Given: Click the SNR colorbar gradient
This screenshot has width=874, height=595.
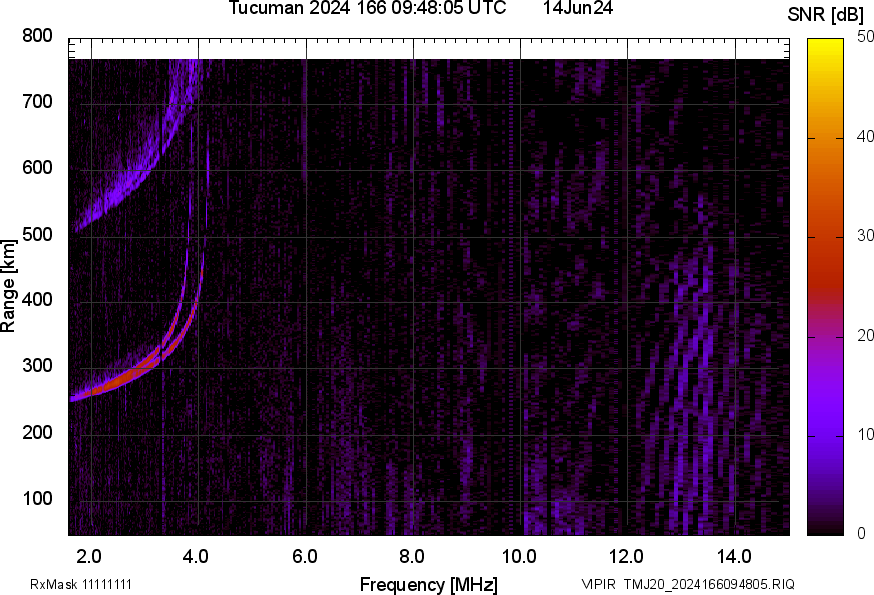Looking at the screenshot, I should [825, 287].
